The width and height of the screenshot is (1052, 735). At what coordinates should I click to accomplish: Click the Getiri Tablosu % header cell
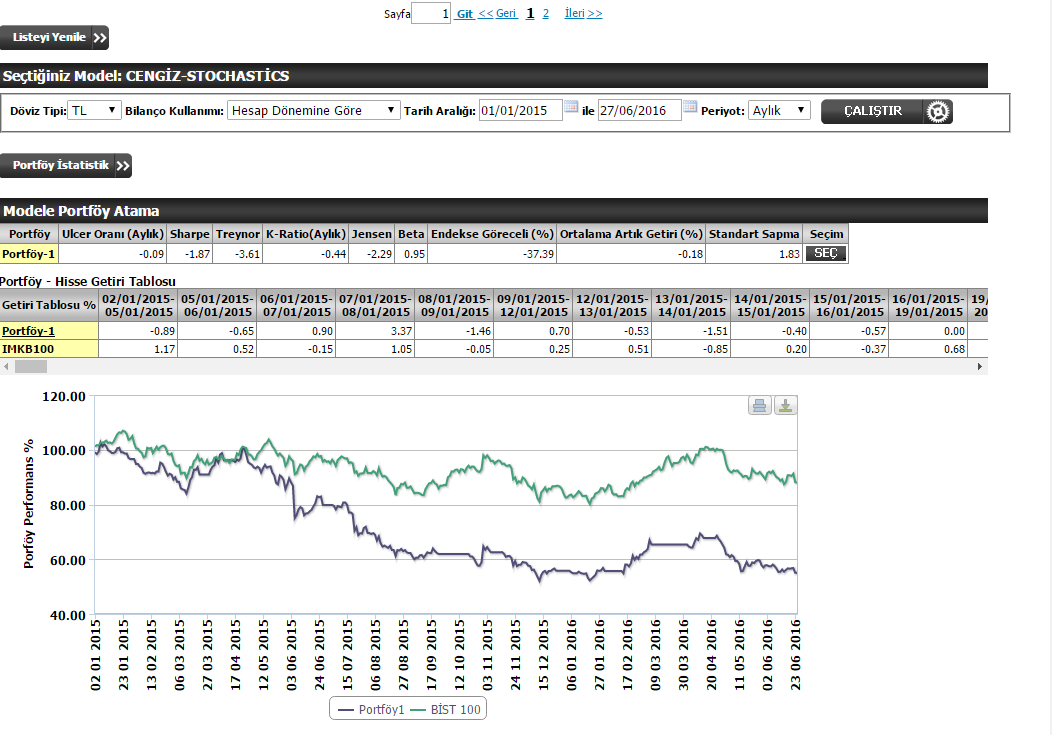(49, 305)
